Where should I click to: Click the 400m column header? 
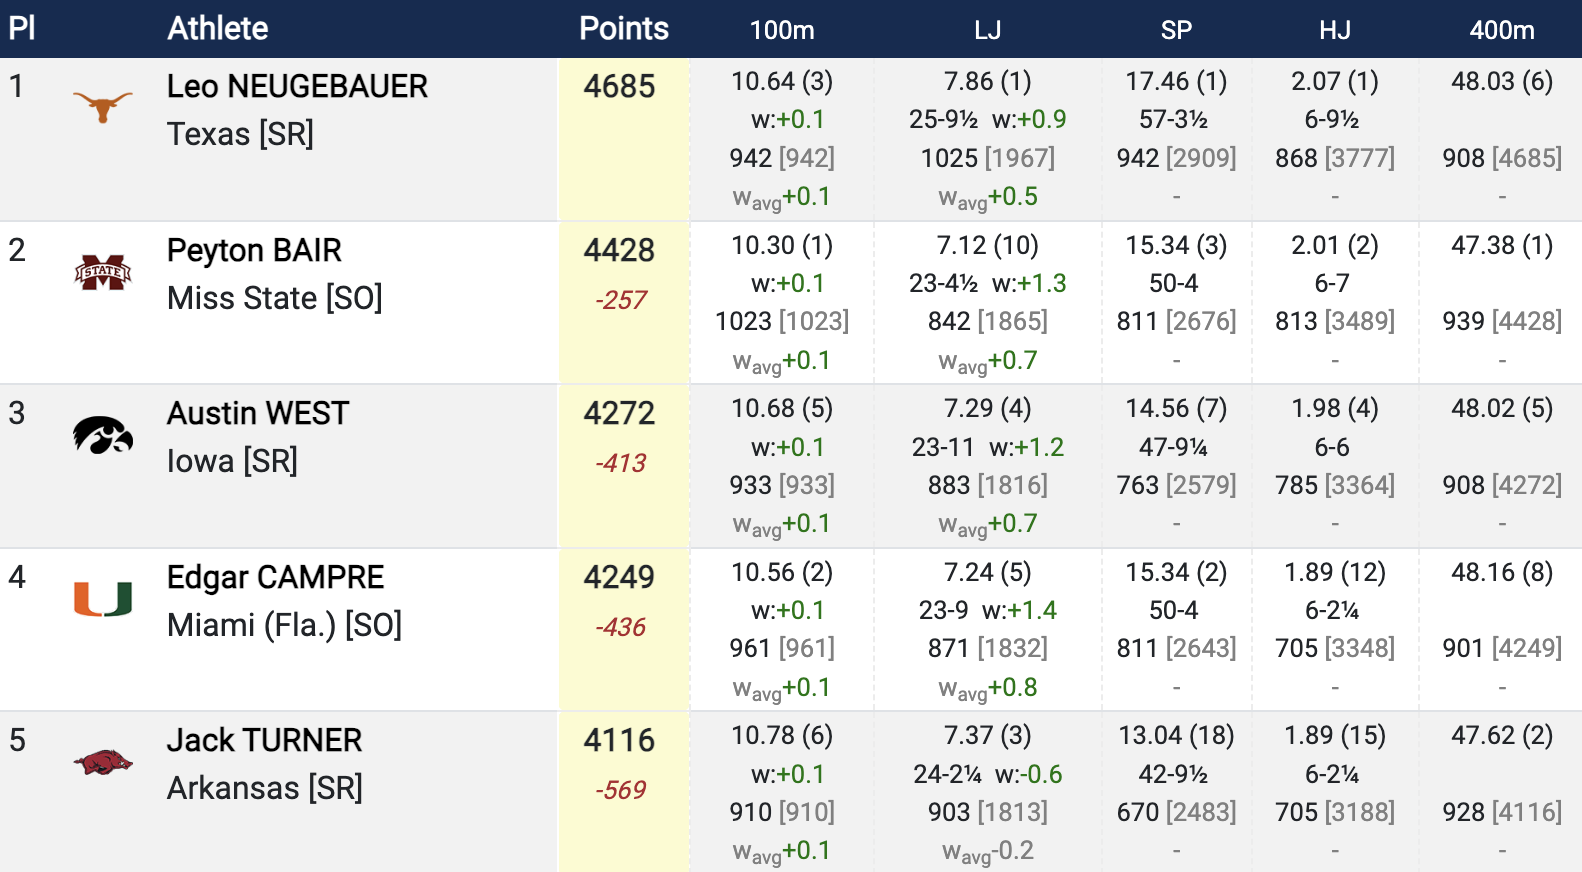pyautogui.click(x=1501, y=30)
